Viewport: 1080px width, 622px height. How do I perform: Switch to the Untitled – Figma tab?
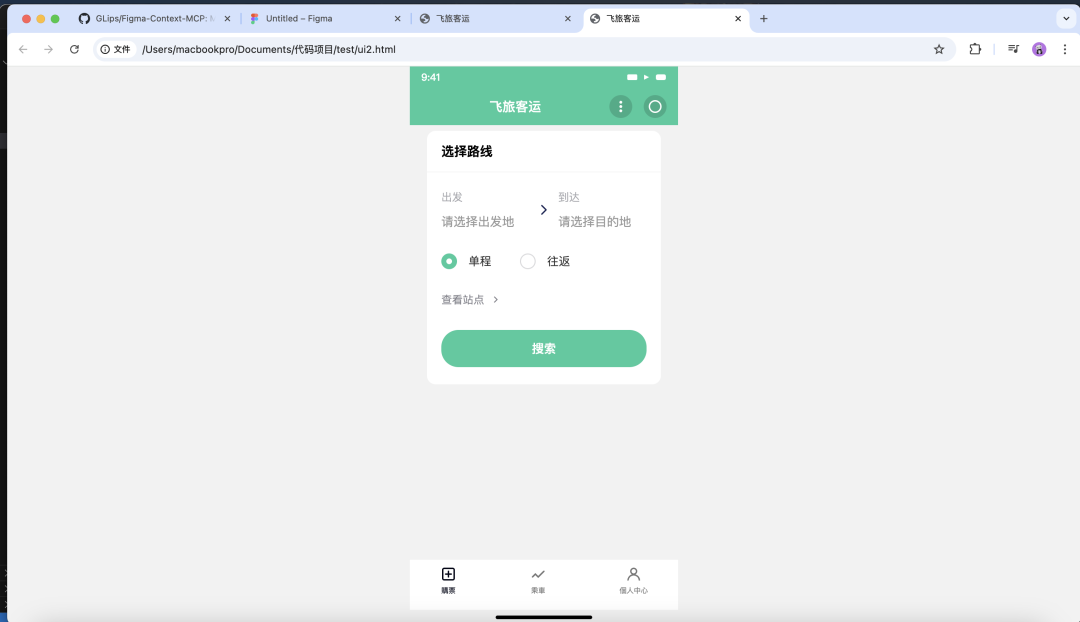click(x=300, y=18)
